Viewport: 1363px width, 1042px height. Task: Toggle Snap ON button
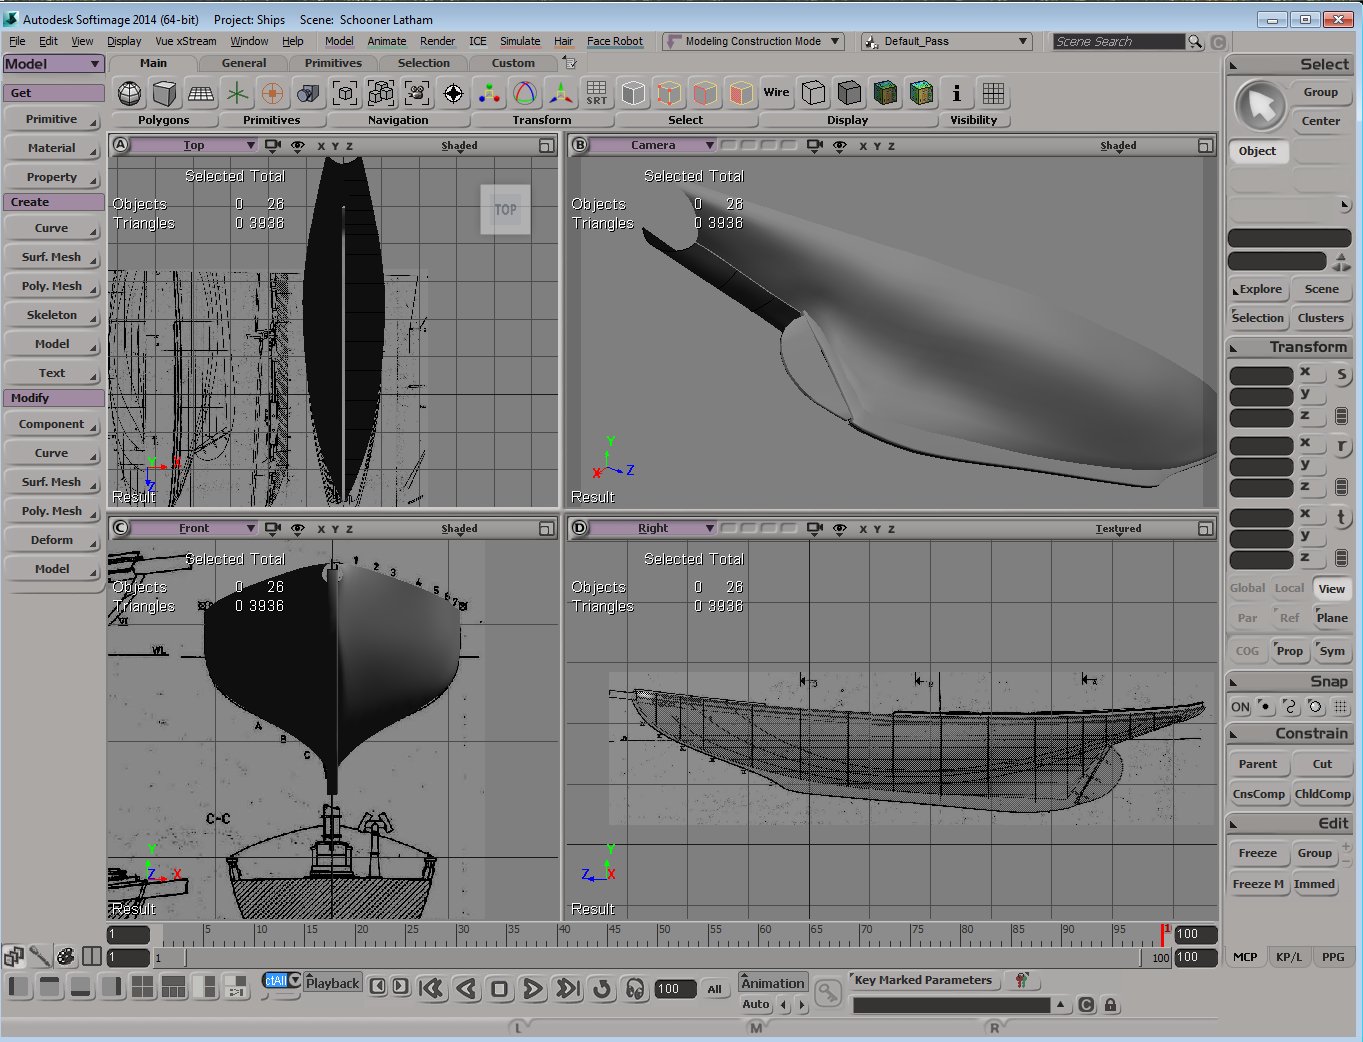pos(1240,707)
